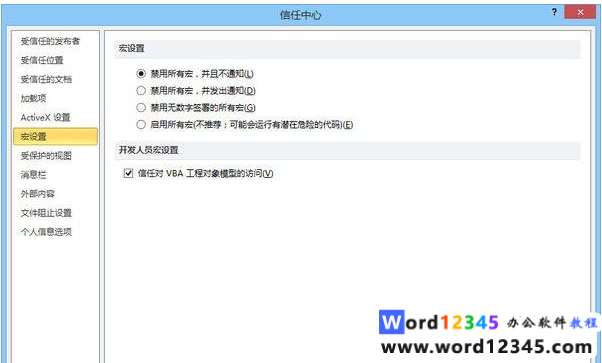
Task: Close the 信任中心 dialog
Action: point(580,12)
